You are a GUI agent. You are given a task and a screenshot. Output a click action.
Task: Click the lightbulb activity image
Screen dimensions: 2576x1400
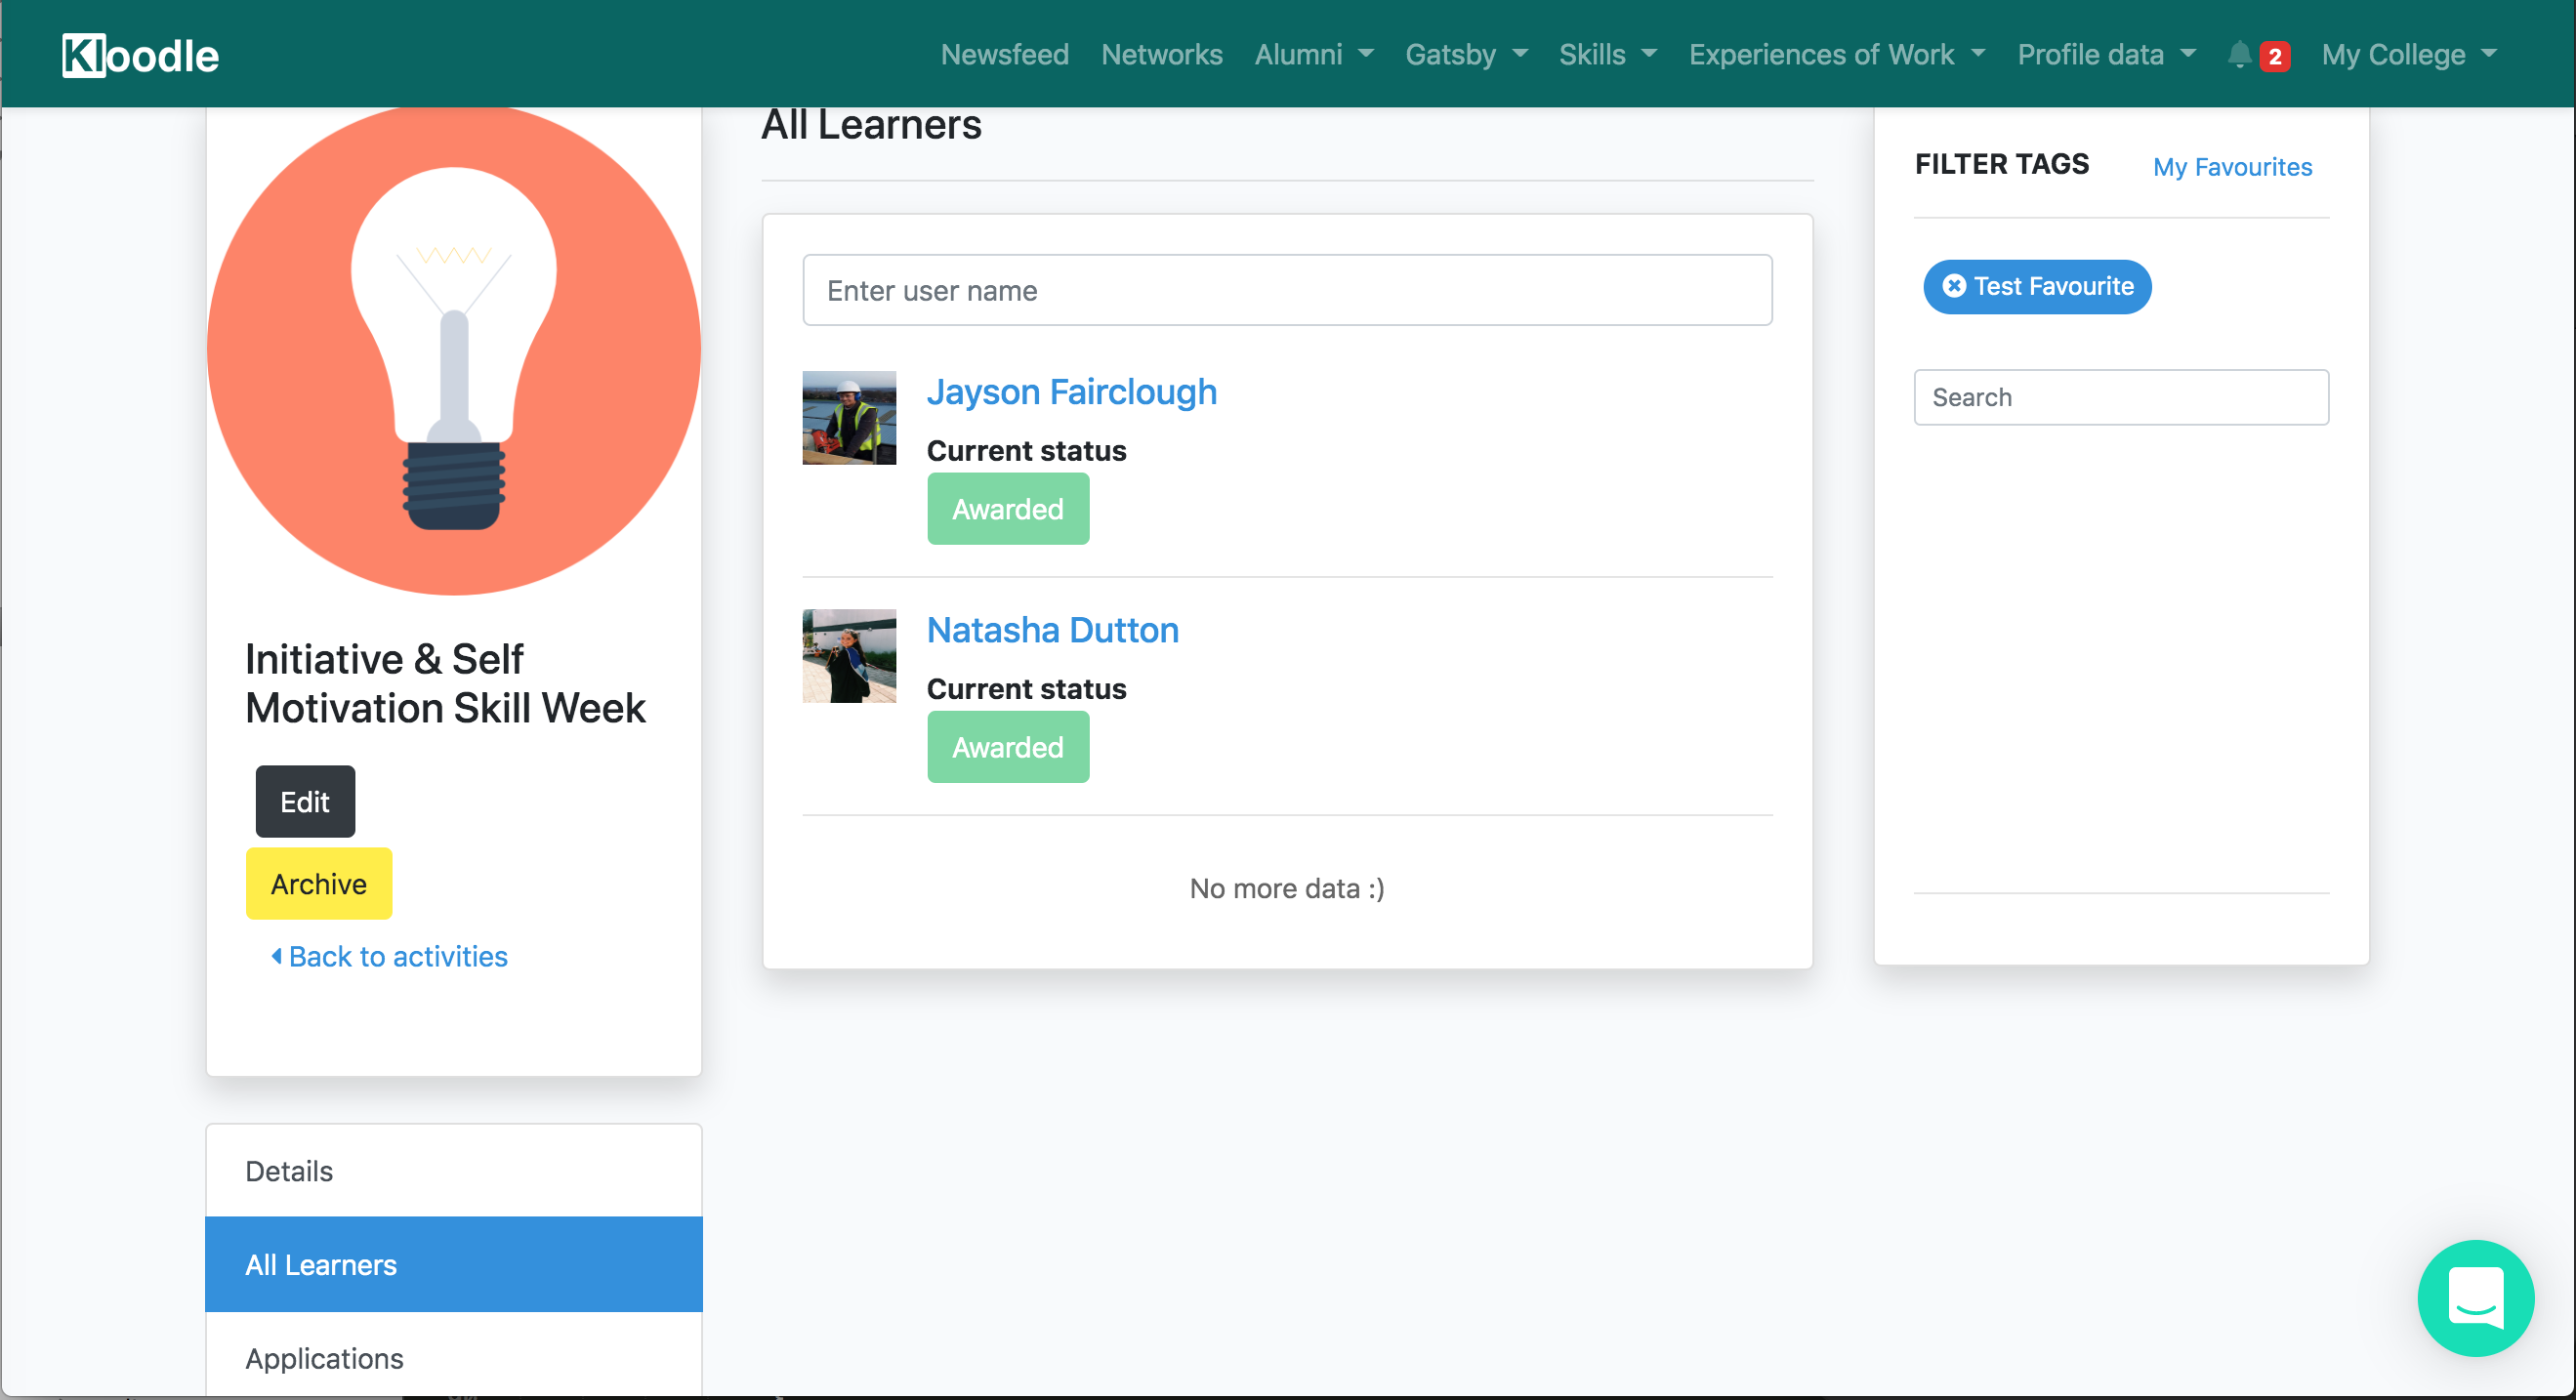(454, 350)
